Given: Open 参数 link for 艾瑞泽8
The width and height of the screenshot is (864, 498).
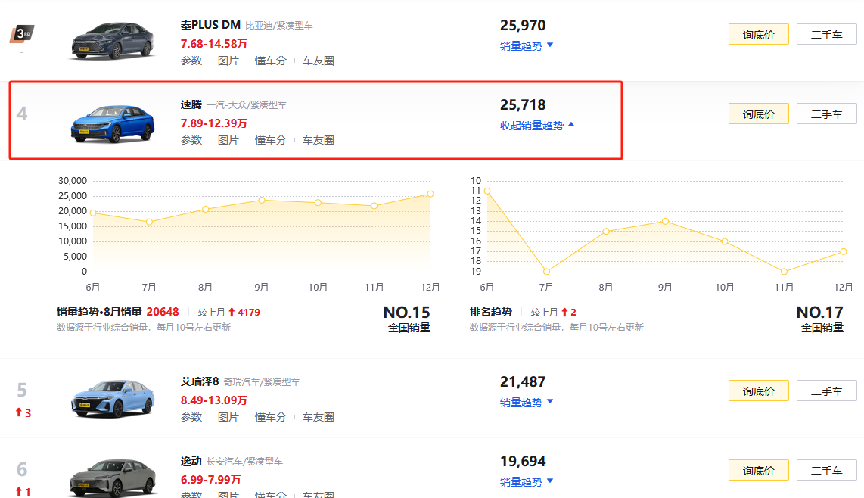Looking at the screenshot, I should click(x=191, y=417).
